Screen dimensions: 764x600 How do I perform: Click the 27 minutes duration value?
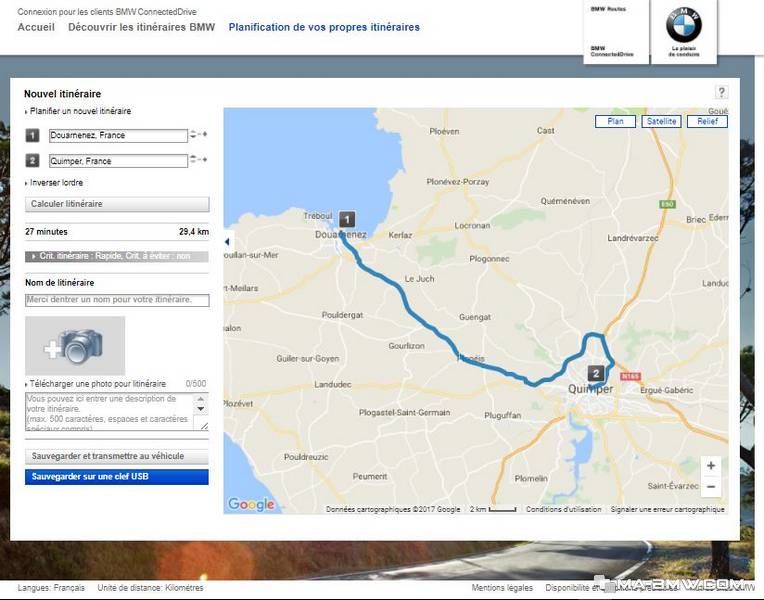46,232
